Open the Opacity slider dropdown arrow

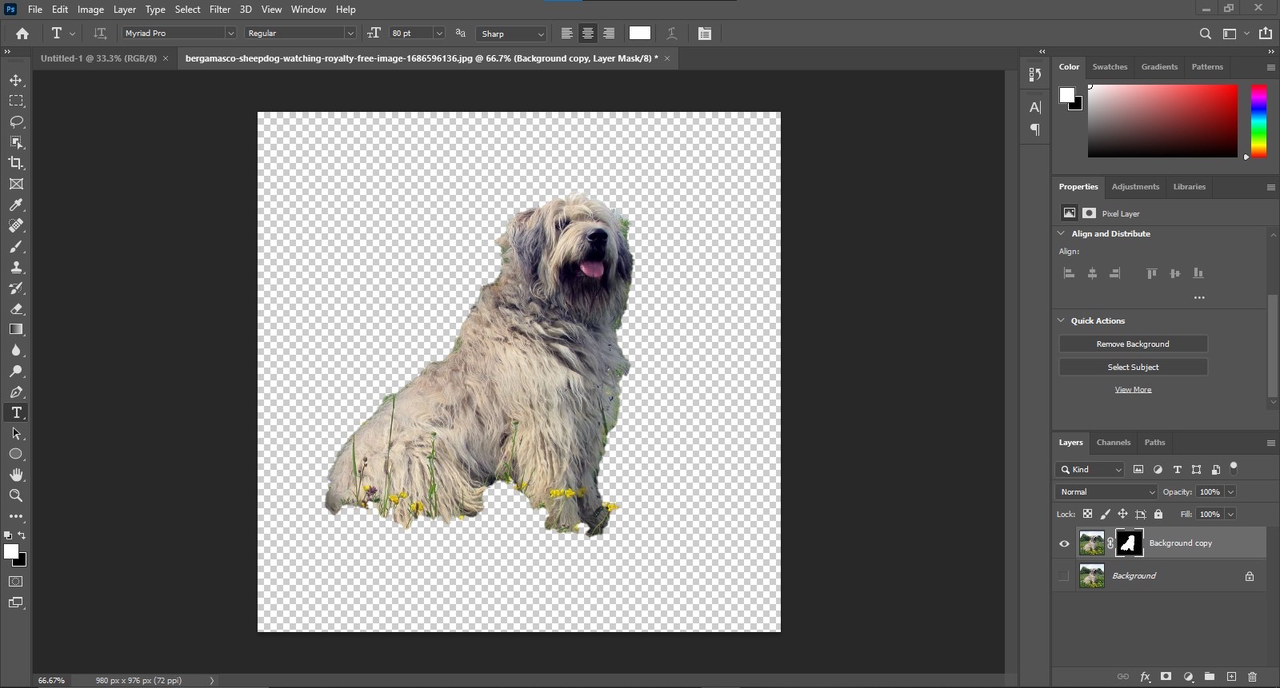[x=1230, y=492]
